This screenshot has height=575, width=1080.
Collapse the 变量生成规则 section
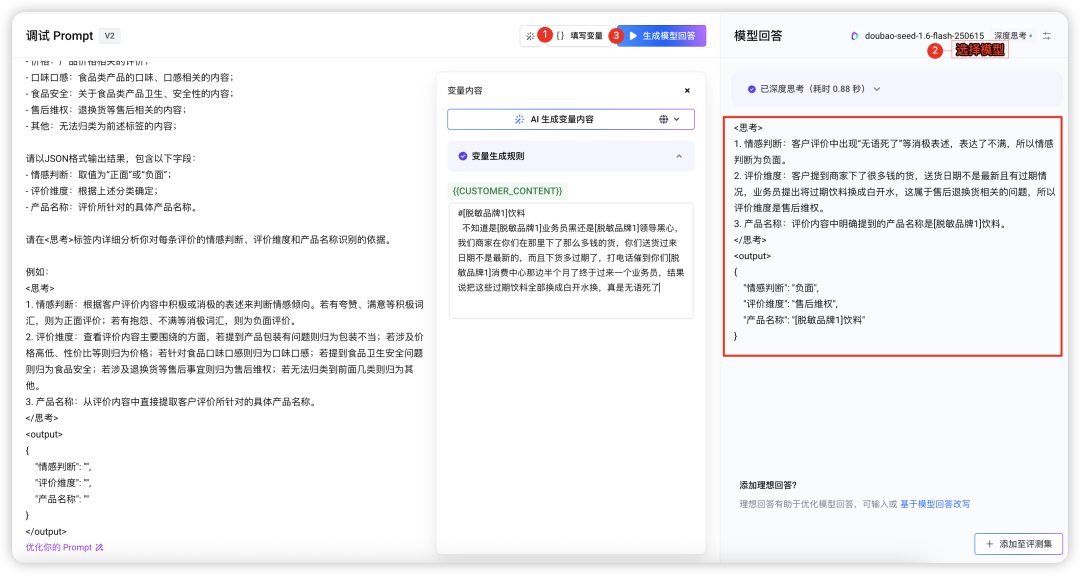(679, 156)
